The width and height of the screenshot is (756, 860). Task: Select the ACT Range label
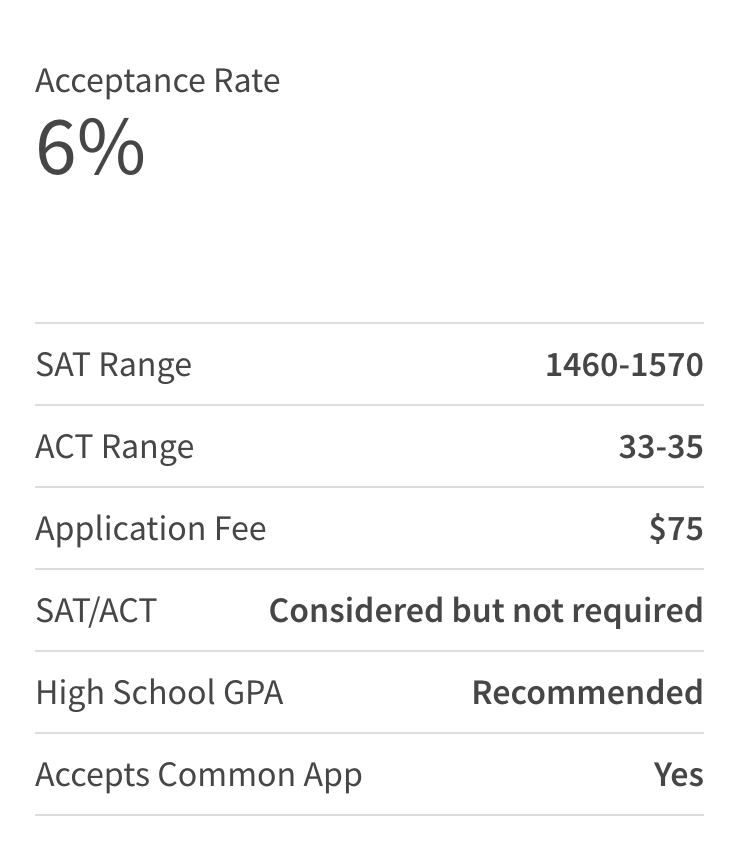point(114,447)
